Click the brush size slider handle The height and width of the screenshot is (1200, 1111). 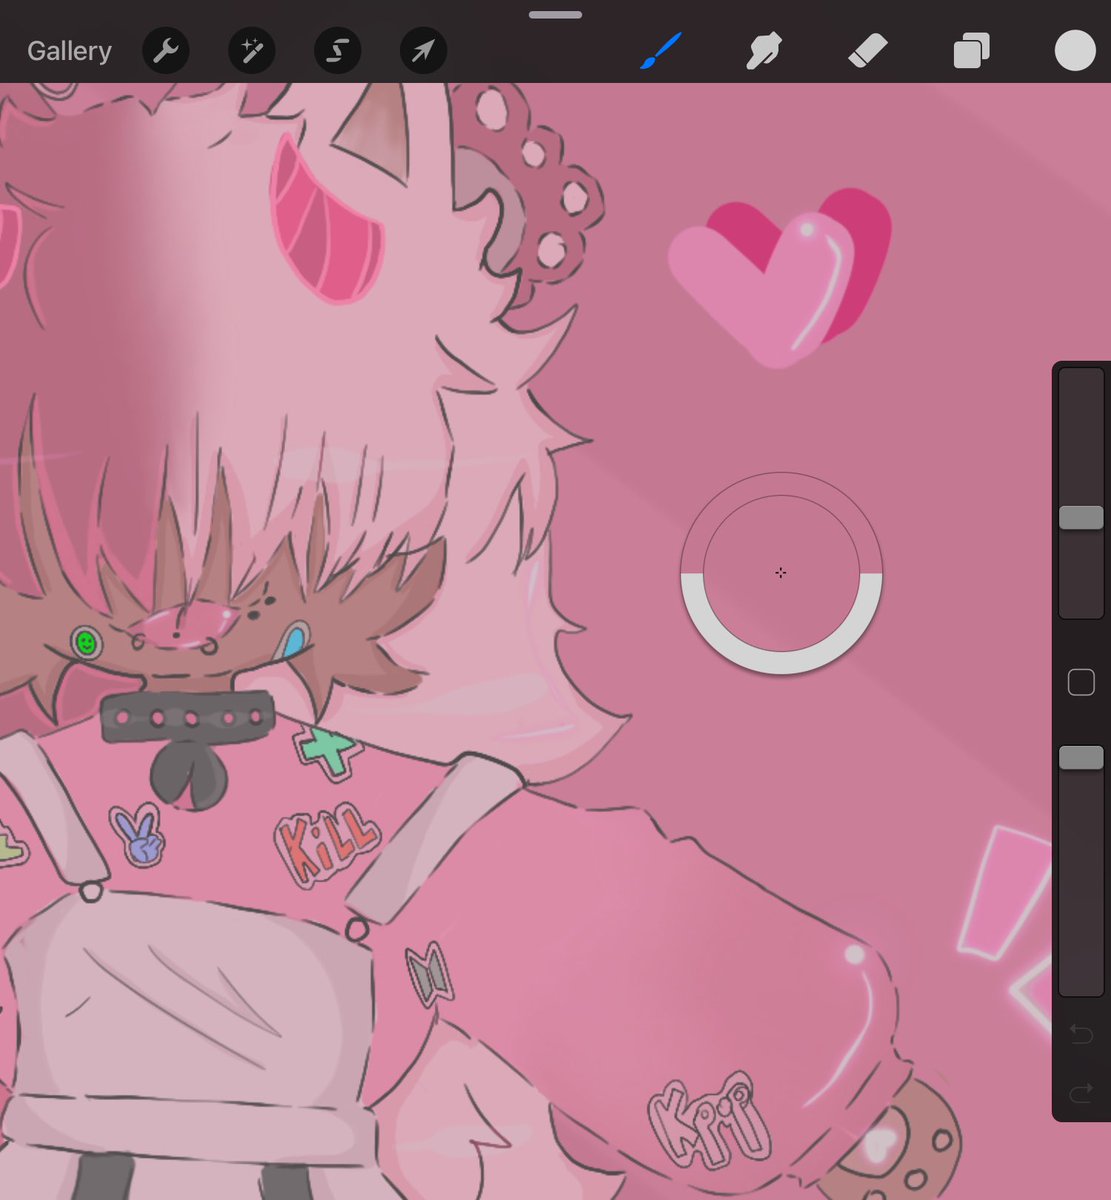1081,517
